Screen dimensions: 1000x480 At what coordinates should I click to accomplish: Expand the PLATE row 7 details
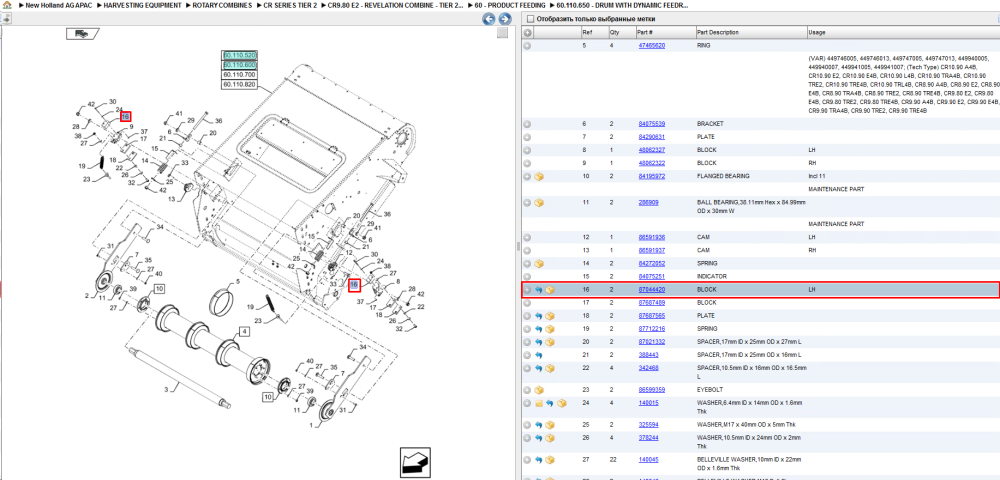tap(527, 137)
